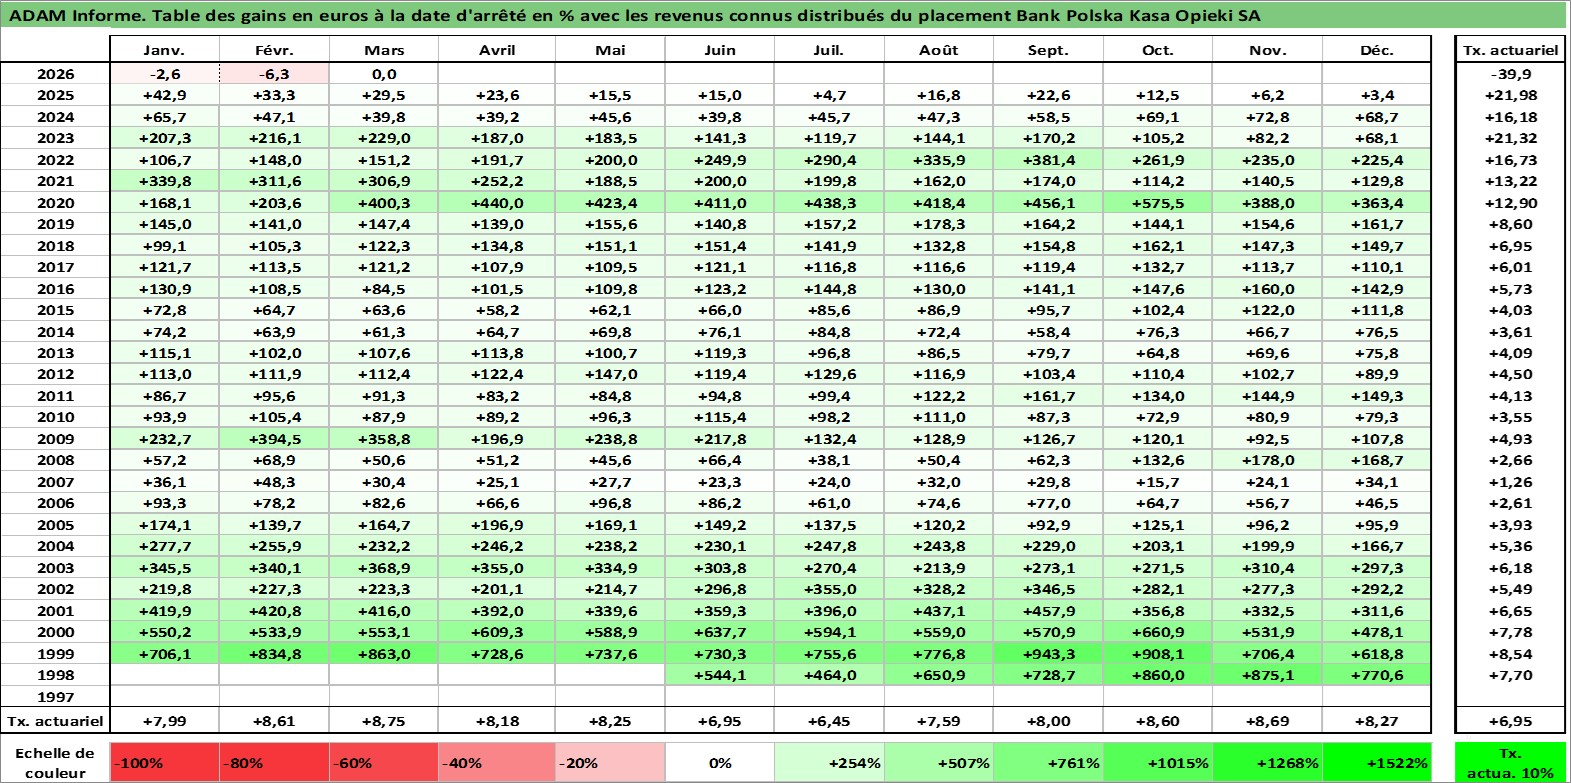The height and width of the screenshot is (783, 1571).
Task: Click the +863,0 value in Mars 1999
Action: click(384, 654)
